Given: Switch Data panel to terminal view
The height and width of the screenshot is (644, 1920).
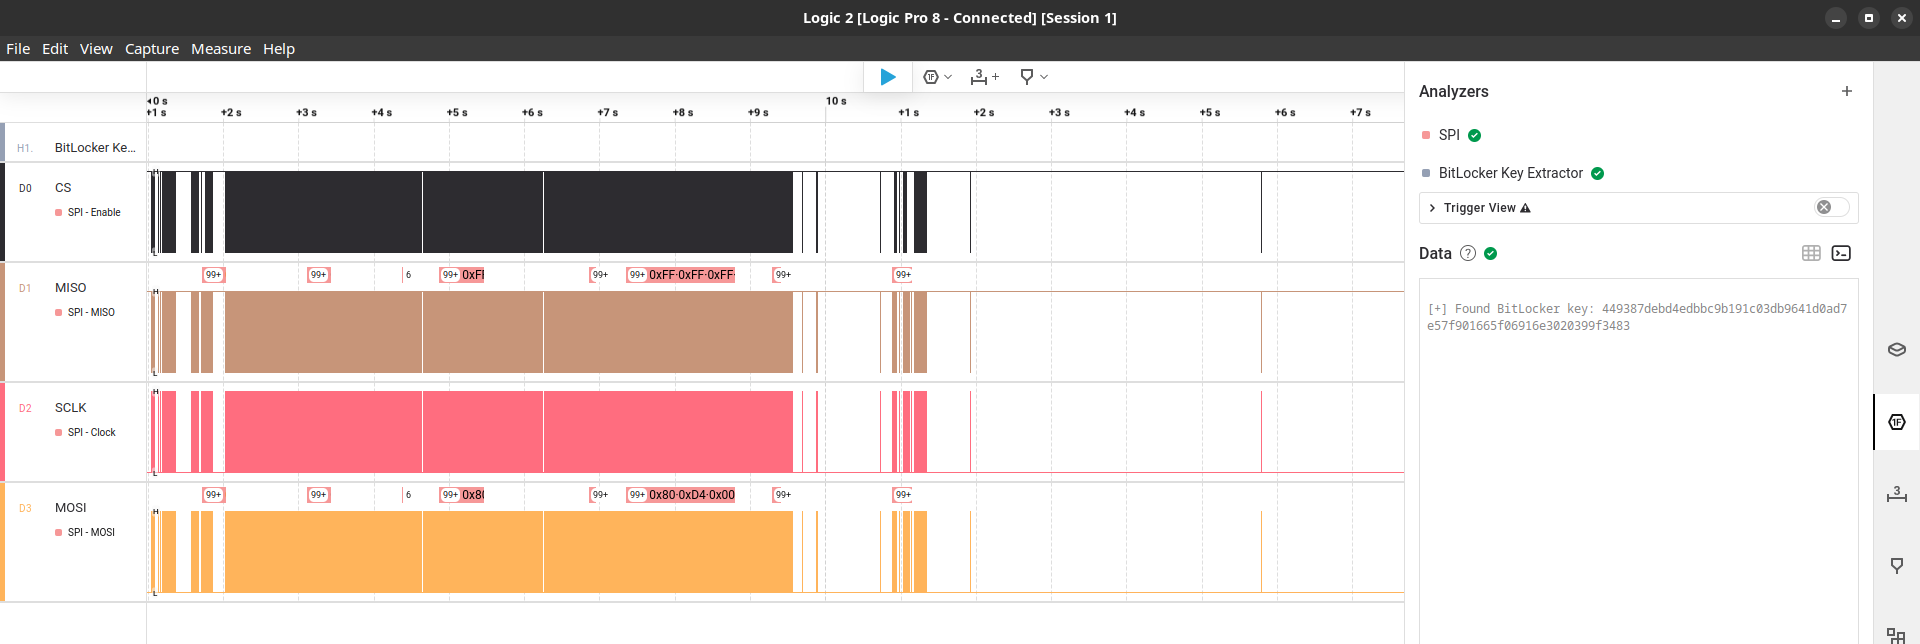Looking at the screenshot, I should 1841,253.
